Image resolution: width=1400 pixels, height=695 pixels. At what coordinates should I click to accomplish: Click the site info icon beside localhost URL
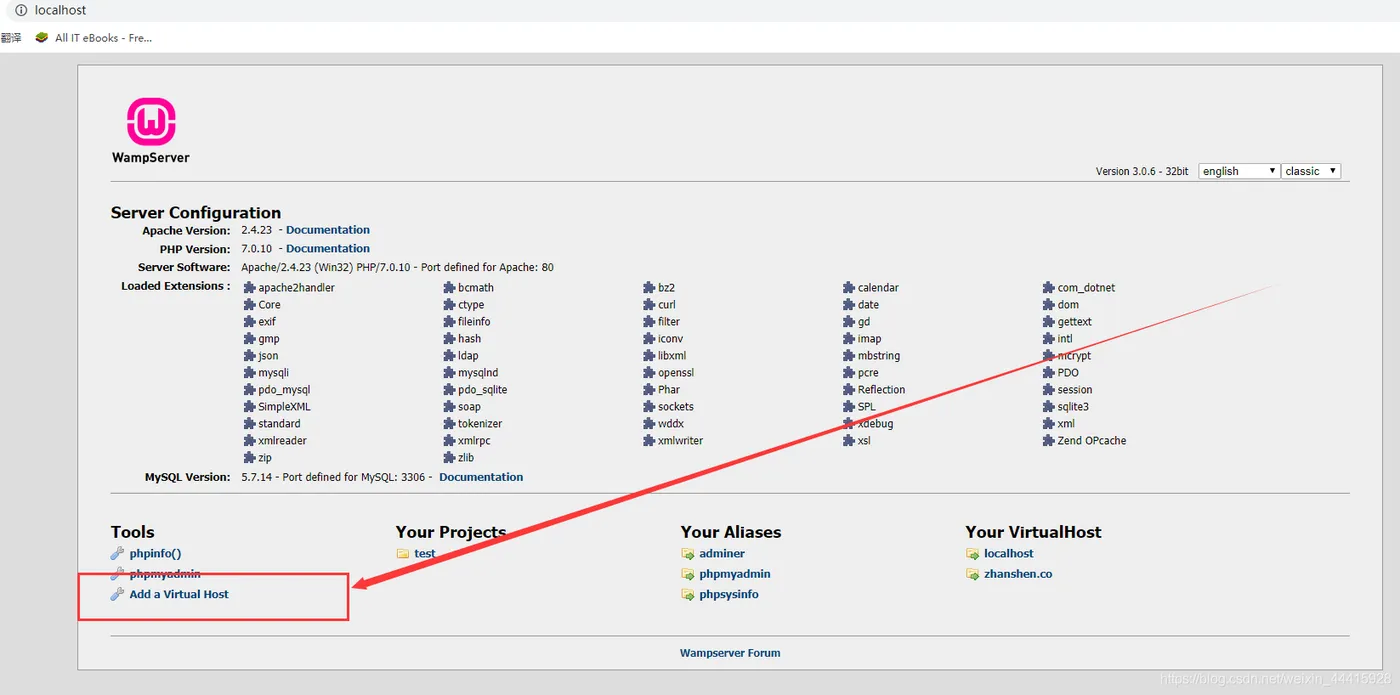pos(20,10)
